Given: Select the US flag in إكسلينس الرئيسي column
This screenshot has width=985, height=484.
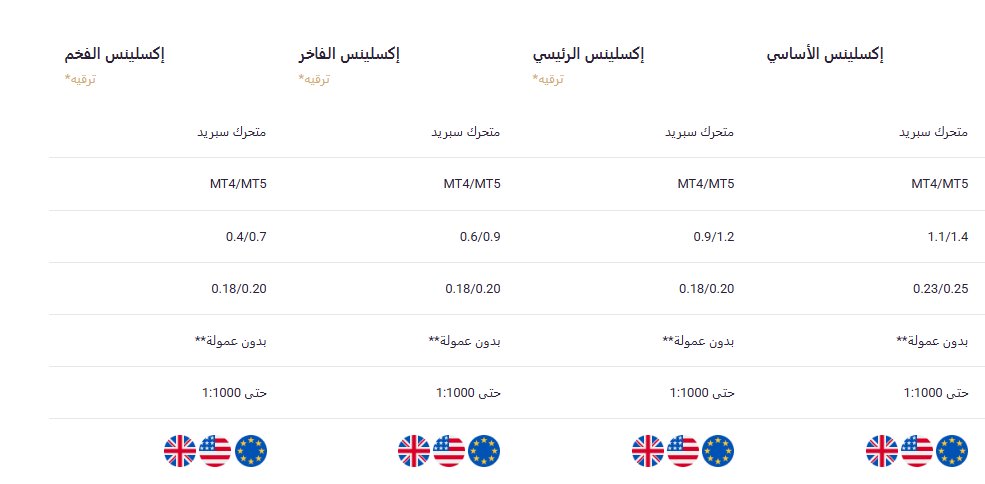Looking at the screenshot, I should [x=683, y=451].
